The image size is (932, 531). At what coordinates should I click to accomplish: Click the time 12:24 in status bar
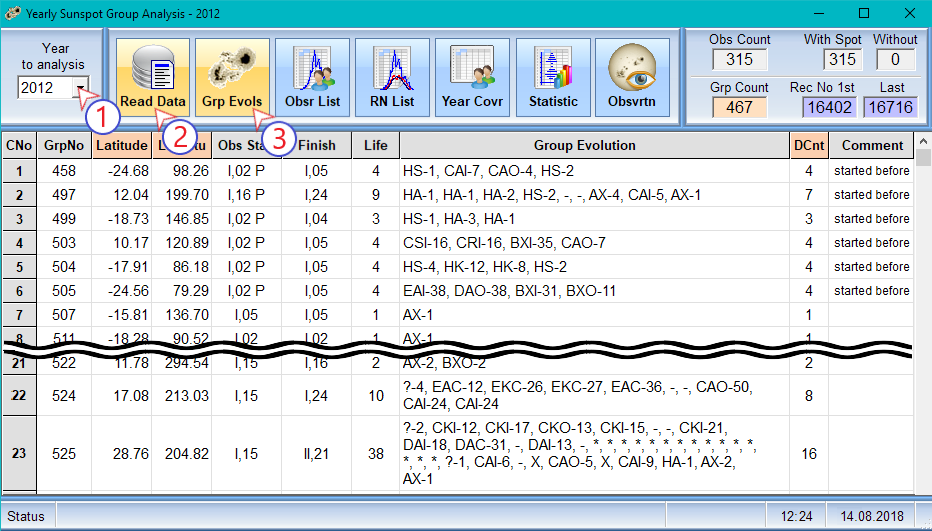click(796, 516)
